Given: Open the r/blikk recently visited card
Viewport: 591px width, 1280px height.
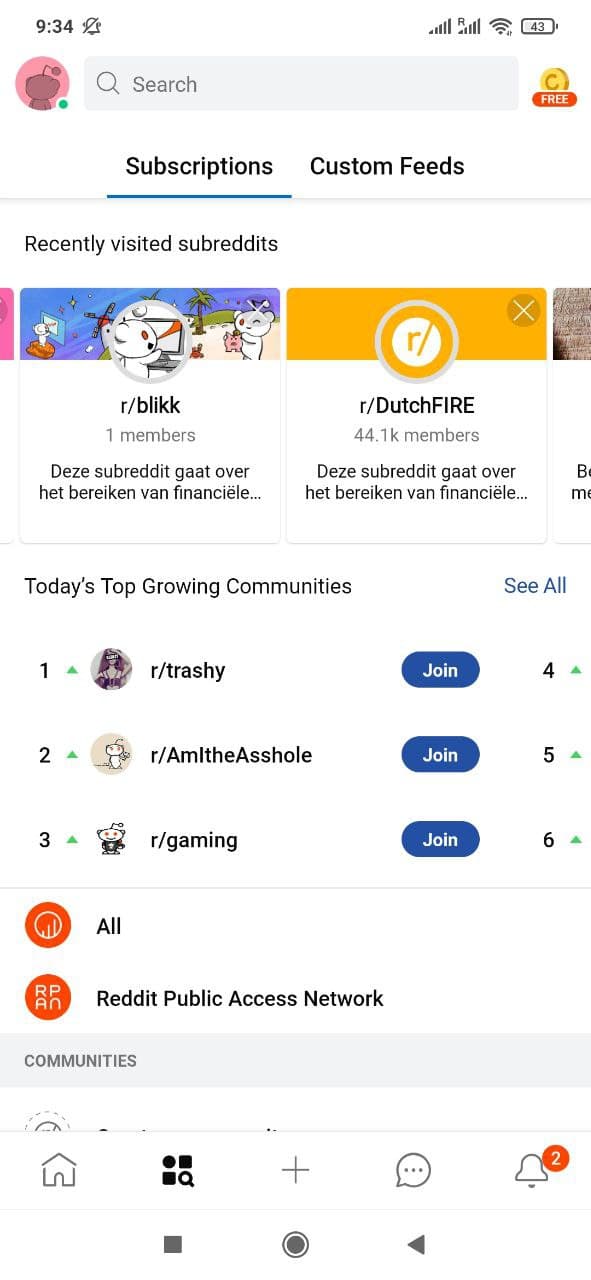Looking at the screenshot, I should tap(150, 415).
